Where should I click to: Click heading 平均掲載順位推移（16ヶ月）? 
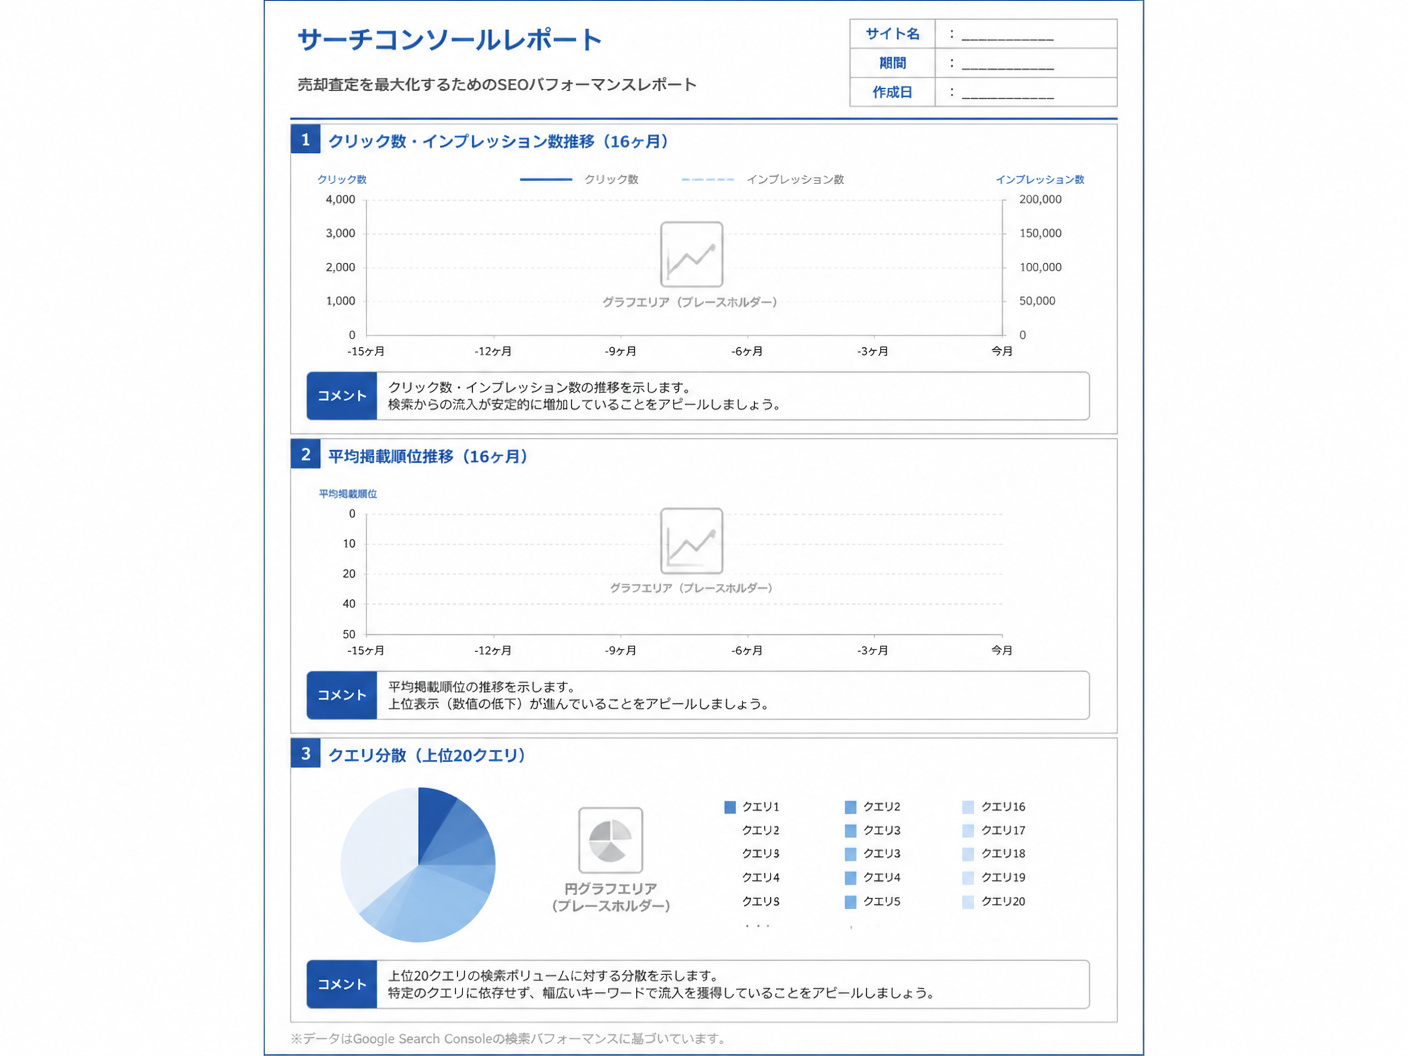point(428,456)
